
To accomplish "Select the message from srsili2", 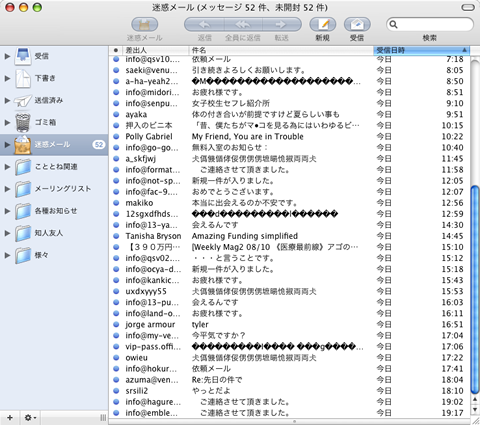I will (289, 391).
